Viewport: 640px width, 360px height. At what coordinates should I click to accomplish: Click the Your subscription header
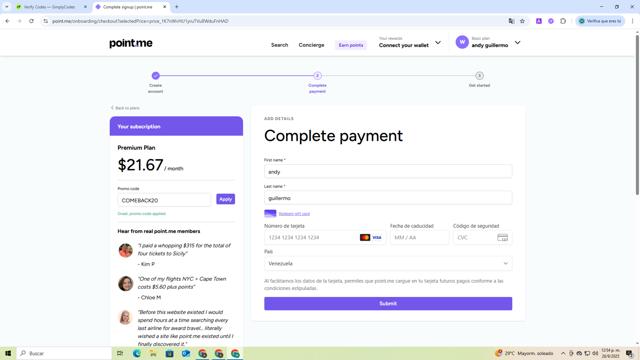pyautogui.click(x=176, y=127)
